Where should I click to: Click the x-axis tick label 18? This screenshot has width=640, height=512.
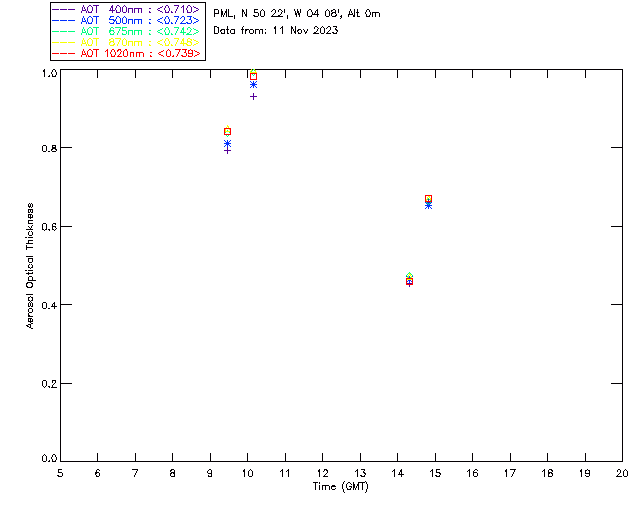tap(547, 473)
